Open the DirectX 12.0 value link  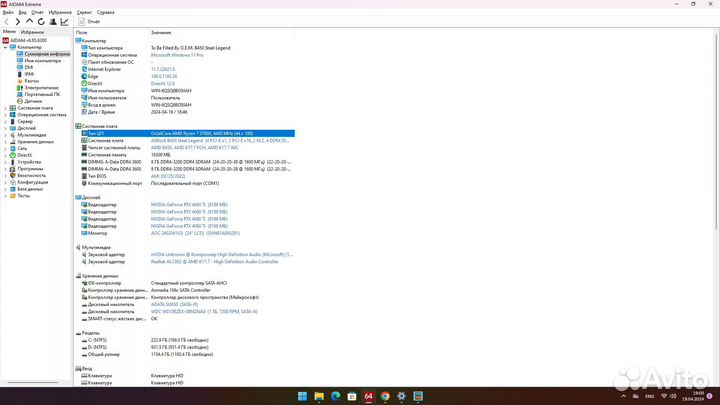163,84
